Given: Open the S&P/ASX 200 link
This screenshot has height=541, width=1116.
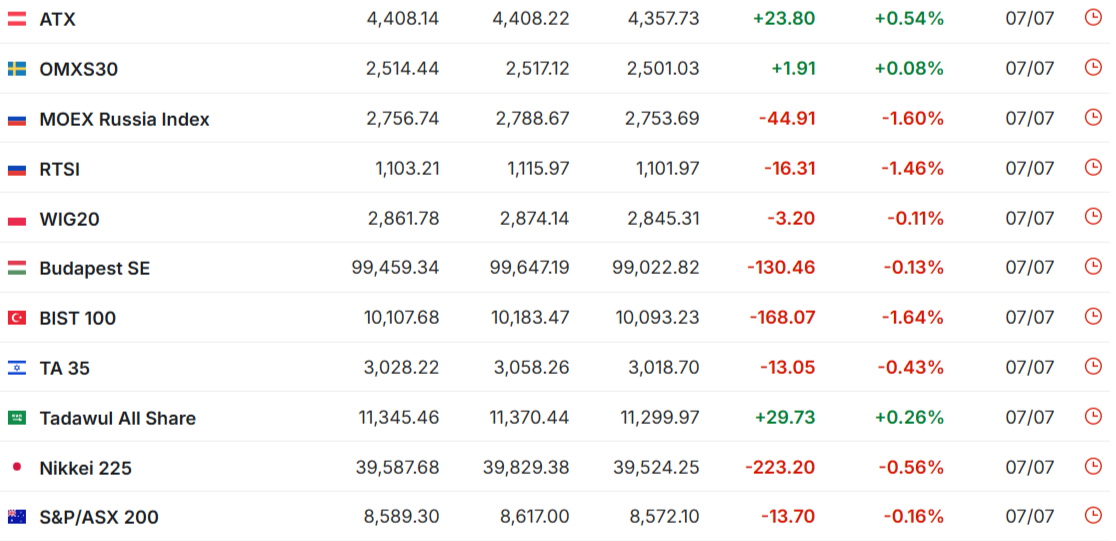Looking at the screenshot, I should point(99,517).
